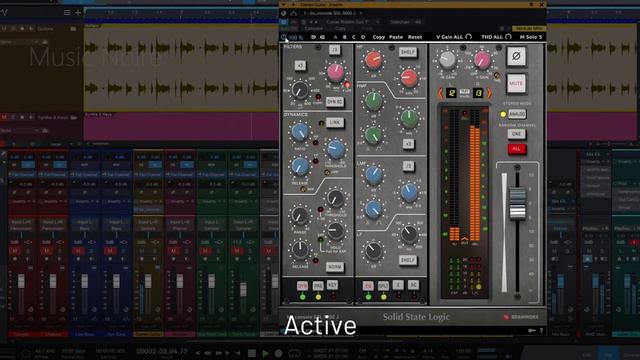
Task: Select settings slot B
Action: click(344, 37)
